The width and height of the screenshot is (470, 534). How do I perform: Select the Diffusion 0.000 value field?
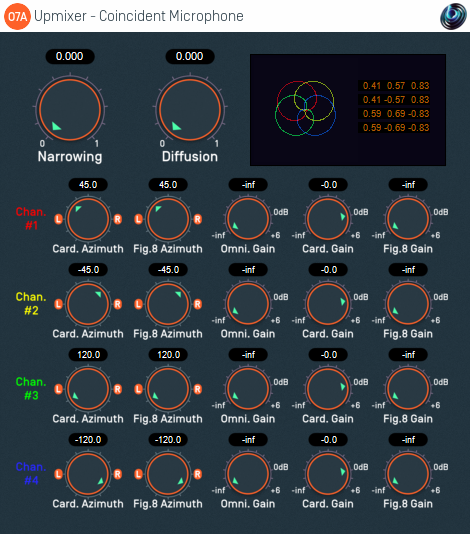click(x=190, y=56)
